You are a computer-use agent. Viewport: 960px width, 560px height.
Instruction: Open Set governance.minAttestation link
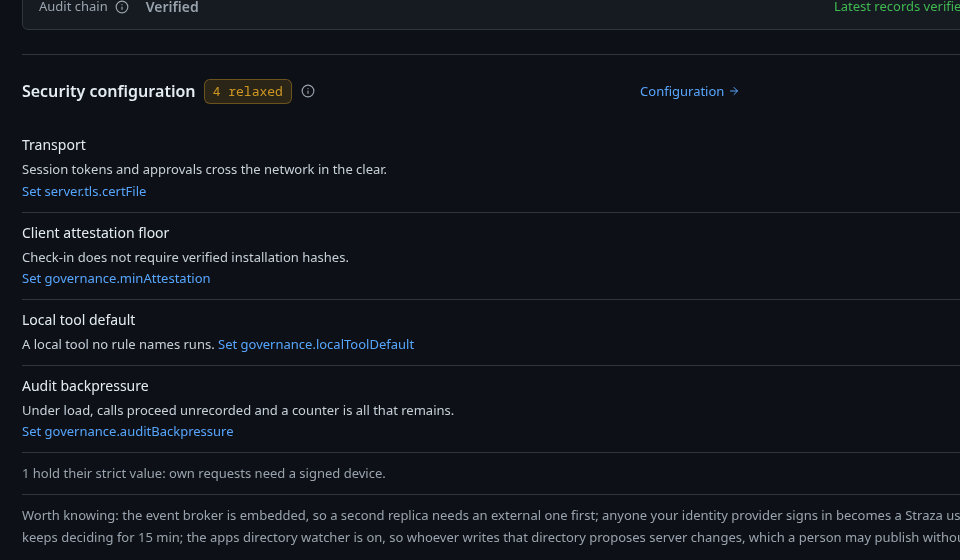coord(116,278)
